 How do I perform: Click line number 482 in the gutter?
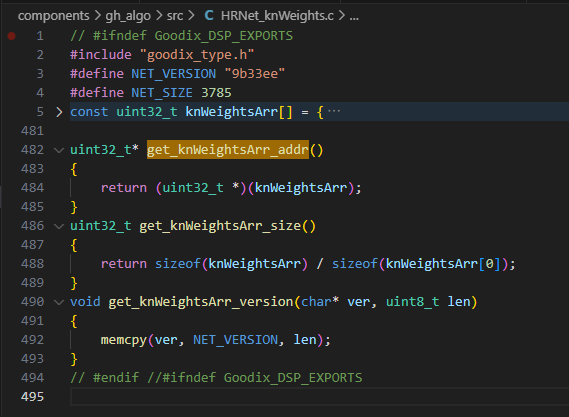tap(32, 150)
